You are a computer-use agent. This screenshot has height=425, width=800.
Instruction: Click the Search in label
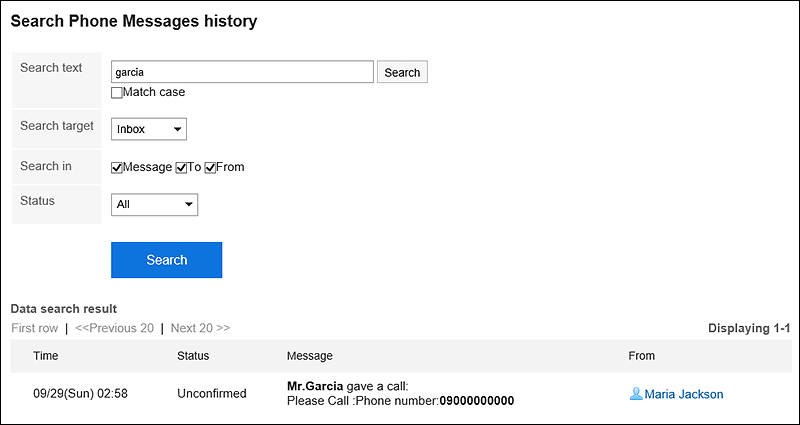click(x=45, y=166)
